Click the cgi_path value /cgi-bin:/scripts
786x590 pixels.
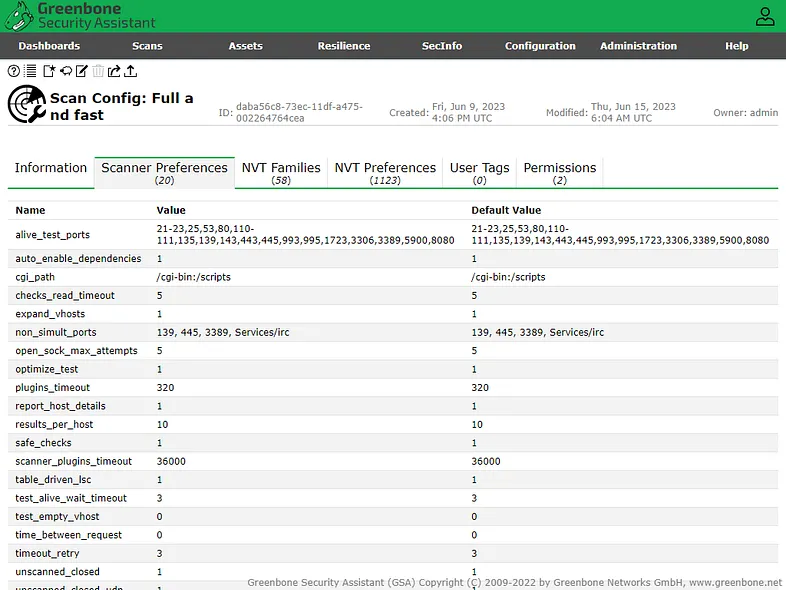point(193,277)
